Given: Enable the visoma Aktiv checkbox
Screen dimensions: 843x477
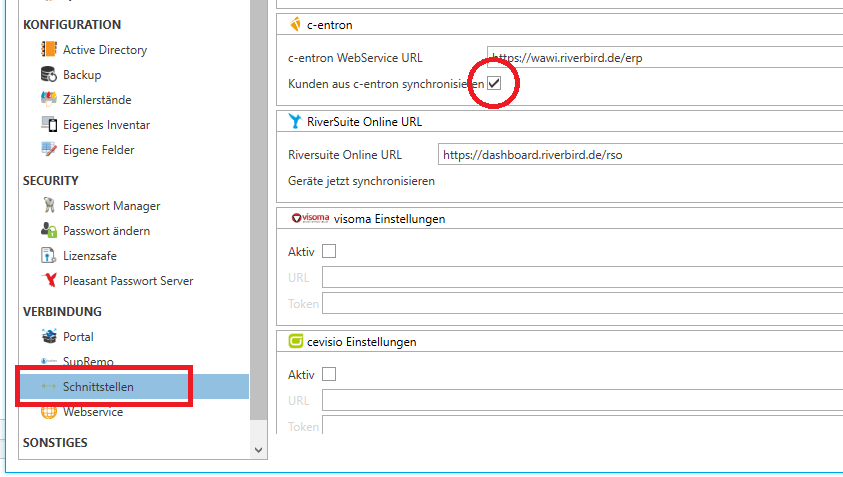Looking at the screenshot, I should click(329, 251).
